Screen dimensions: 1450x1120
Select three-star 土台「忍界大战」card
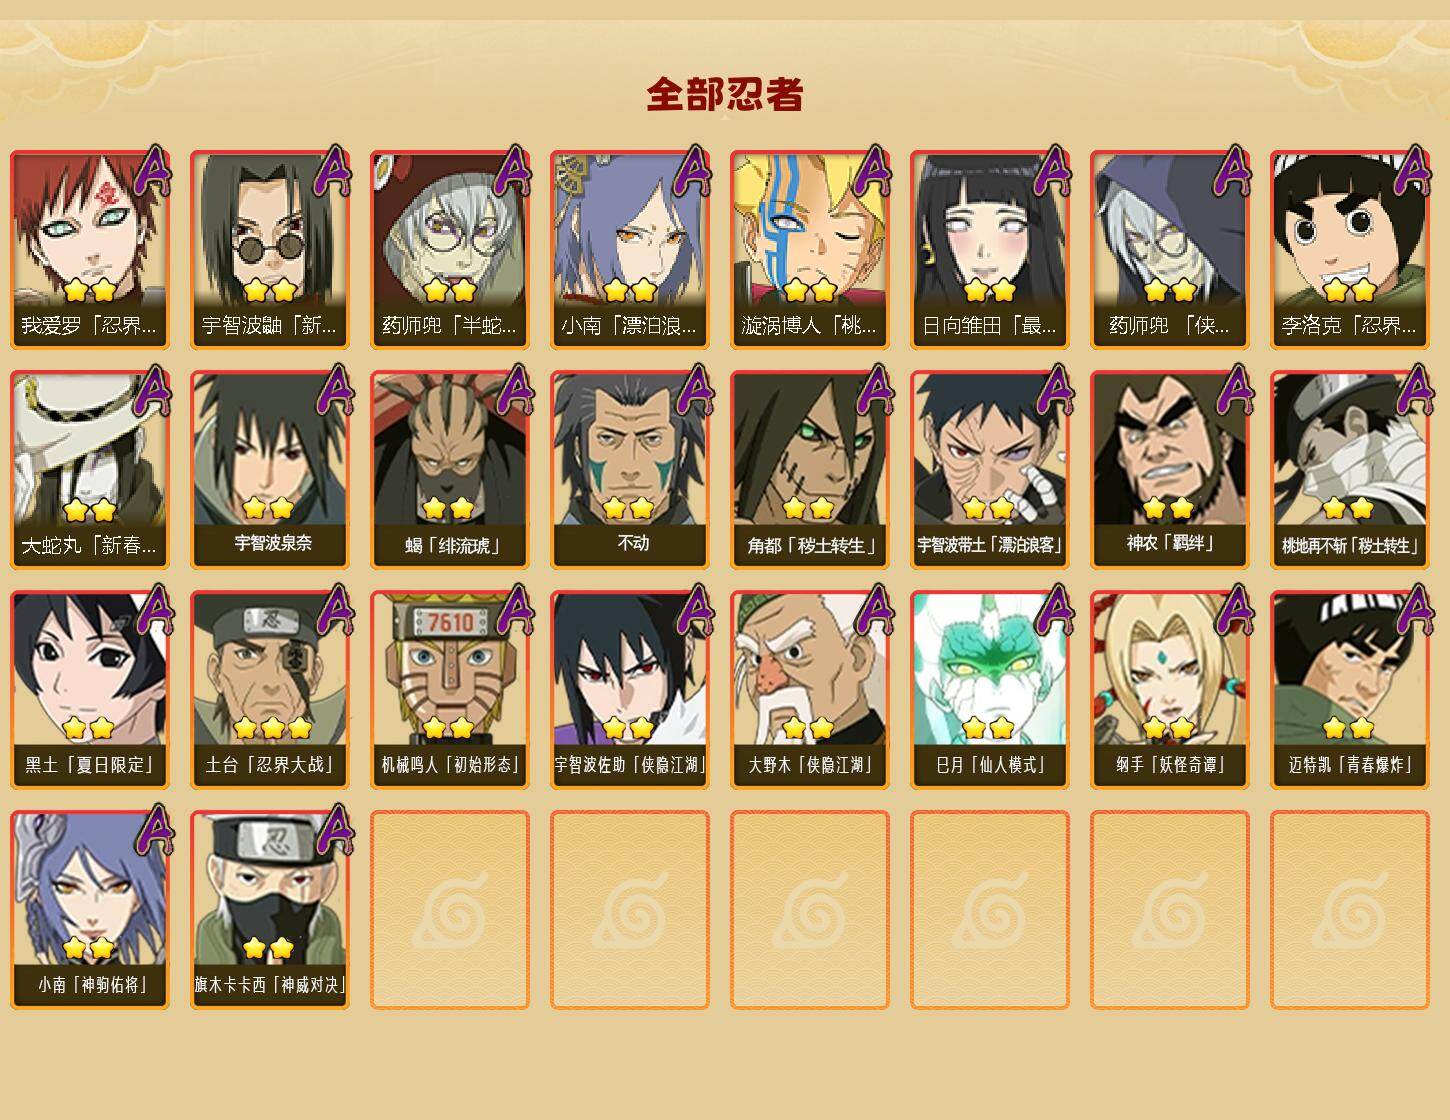point(270,690)
